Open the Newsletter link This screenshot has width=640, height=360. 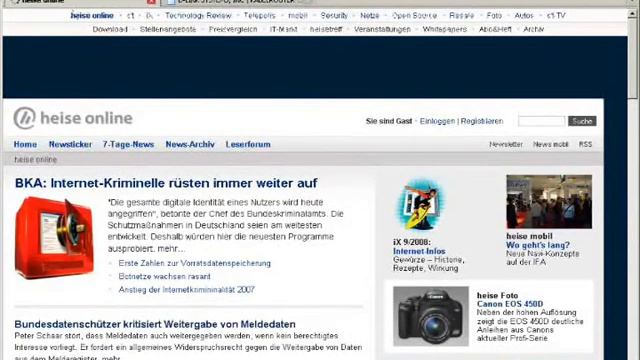[x=506, y=144]
